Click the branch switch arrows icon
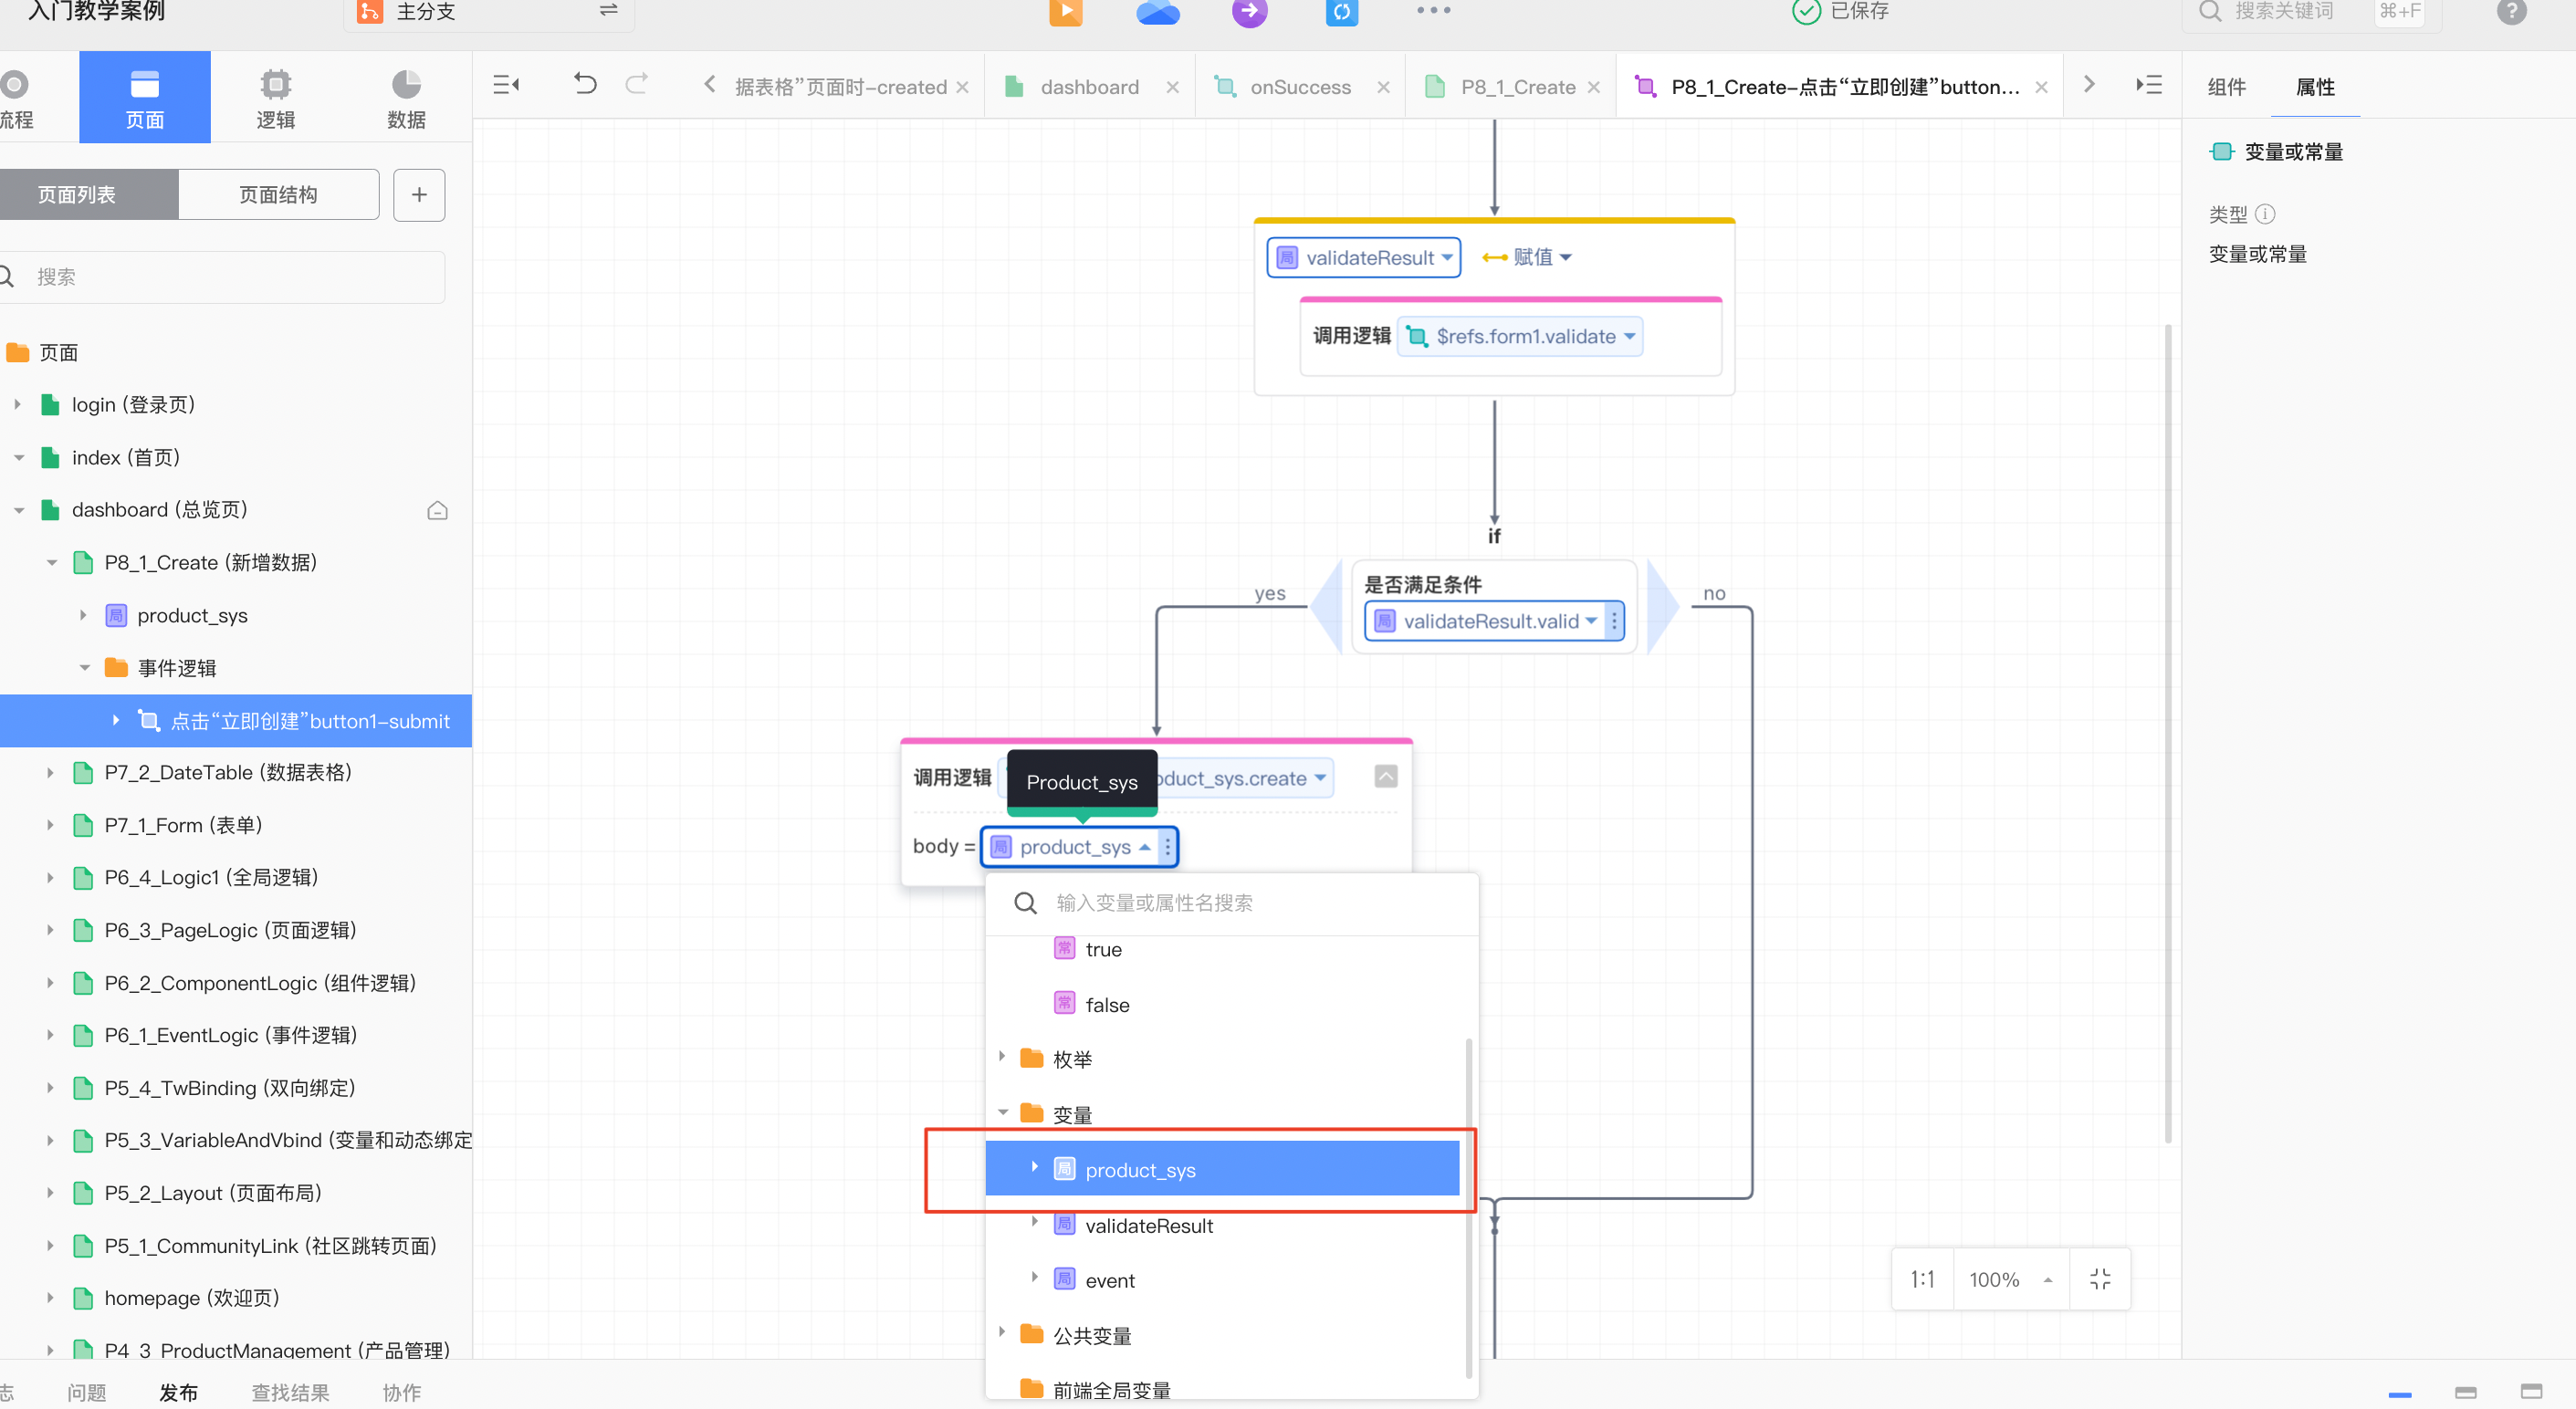This screenshot has width=2576, height=1409. coord(608,10)
